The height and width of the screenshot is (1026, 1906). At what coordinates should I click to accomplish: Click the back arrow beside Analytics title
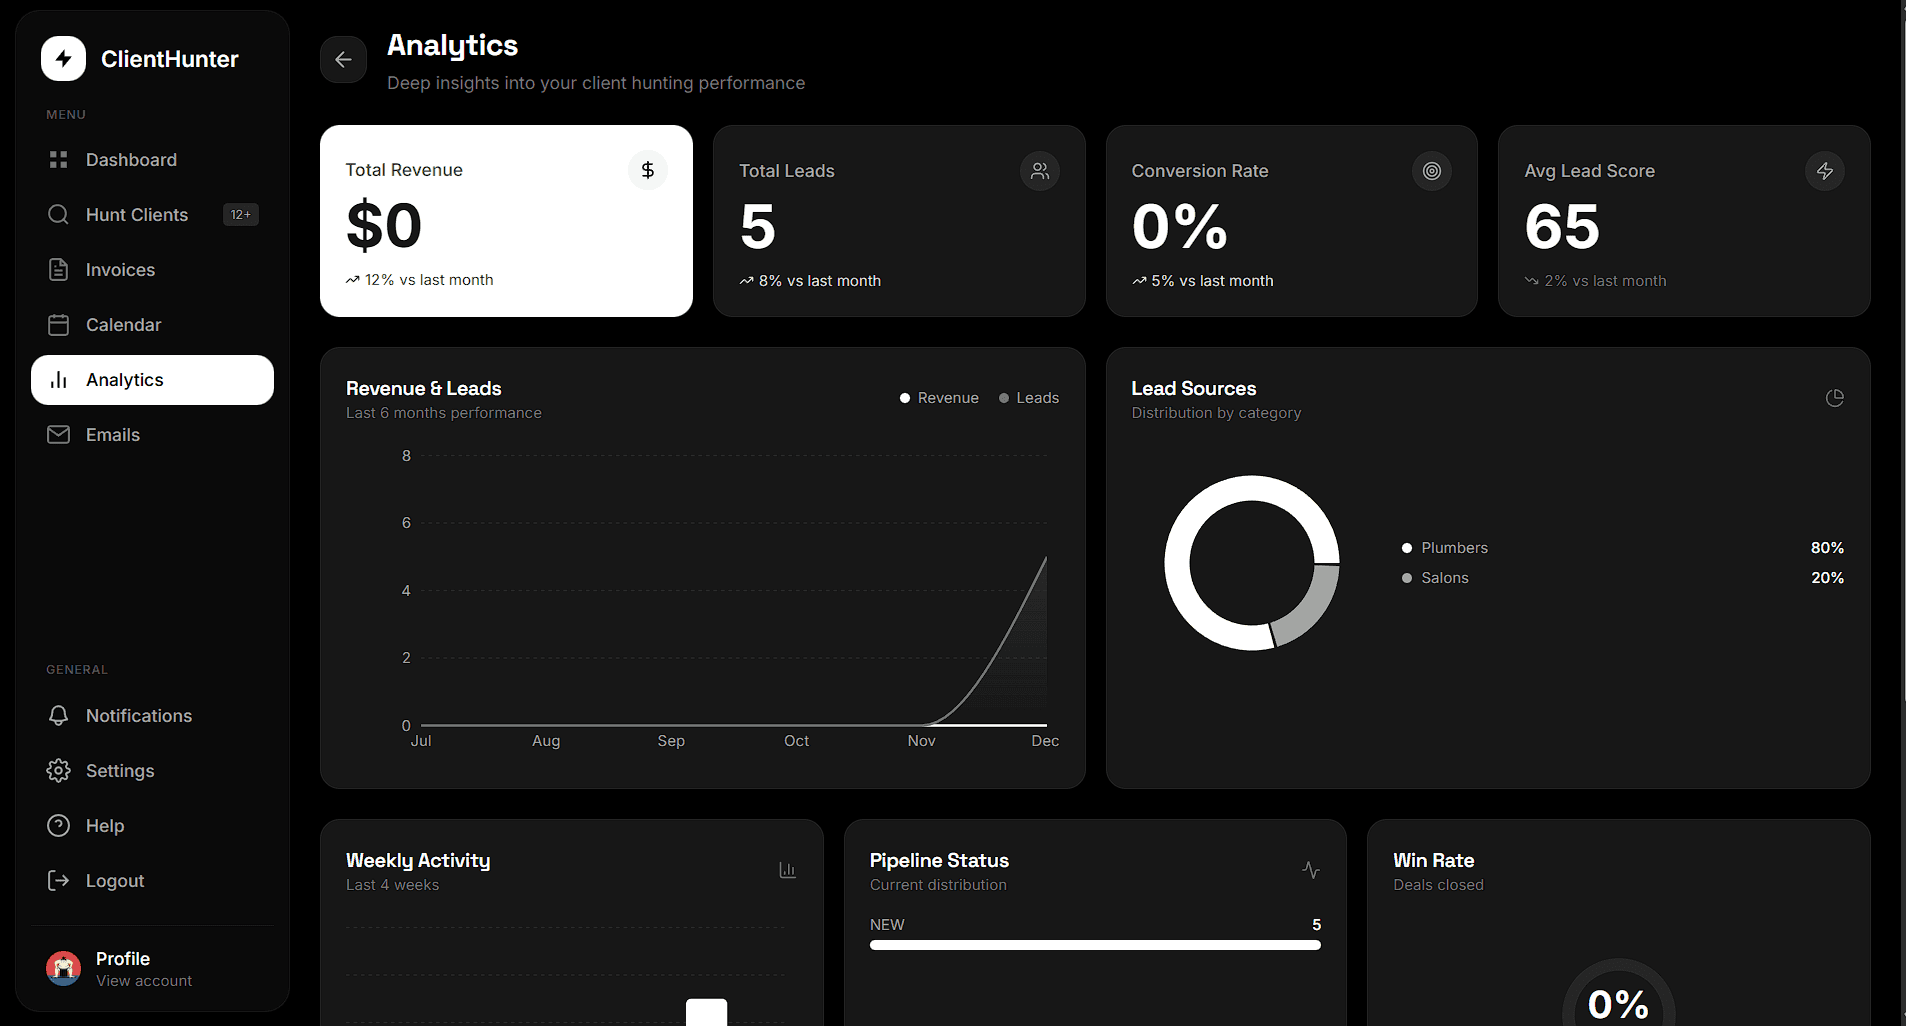[x=343, y=60]
